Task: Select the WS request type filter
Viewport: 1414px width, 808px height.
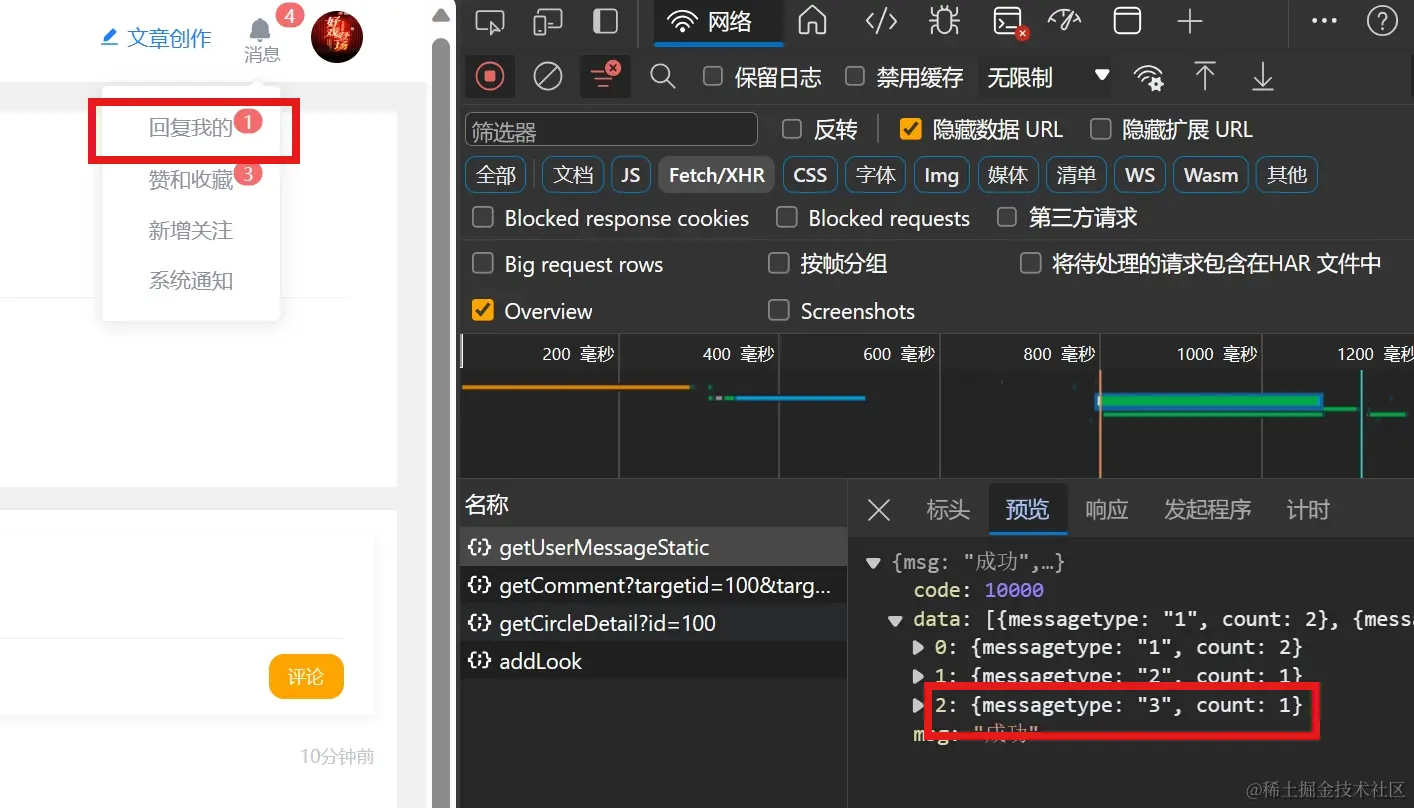Action: pyautogui.click(x=1140, y=175)
